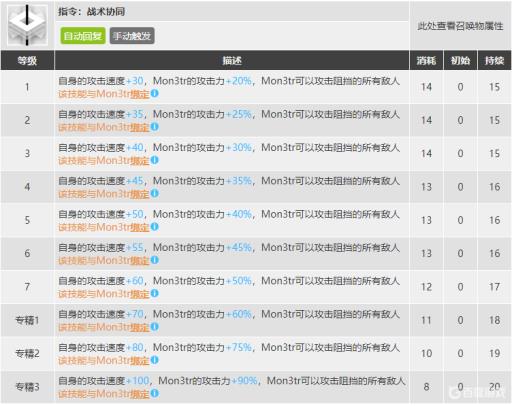Click the info icon in level 5 row
The height and width of the screenshot is (406, 512).
pos(154,227)
